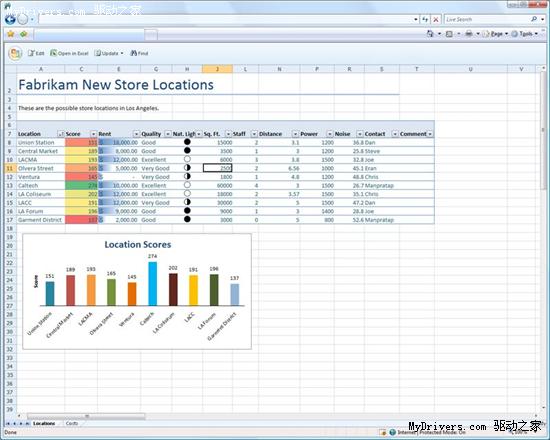
Task: Open the Noise column filter arrow
Action: [360, 134]
